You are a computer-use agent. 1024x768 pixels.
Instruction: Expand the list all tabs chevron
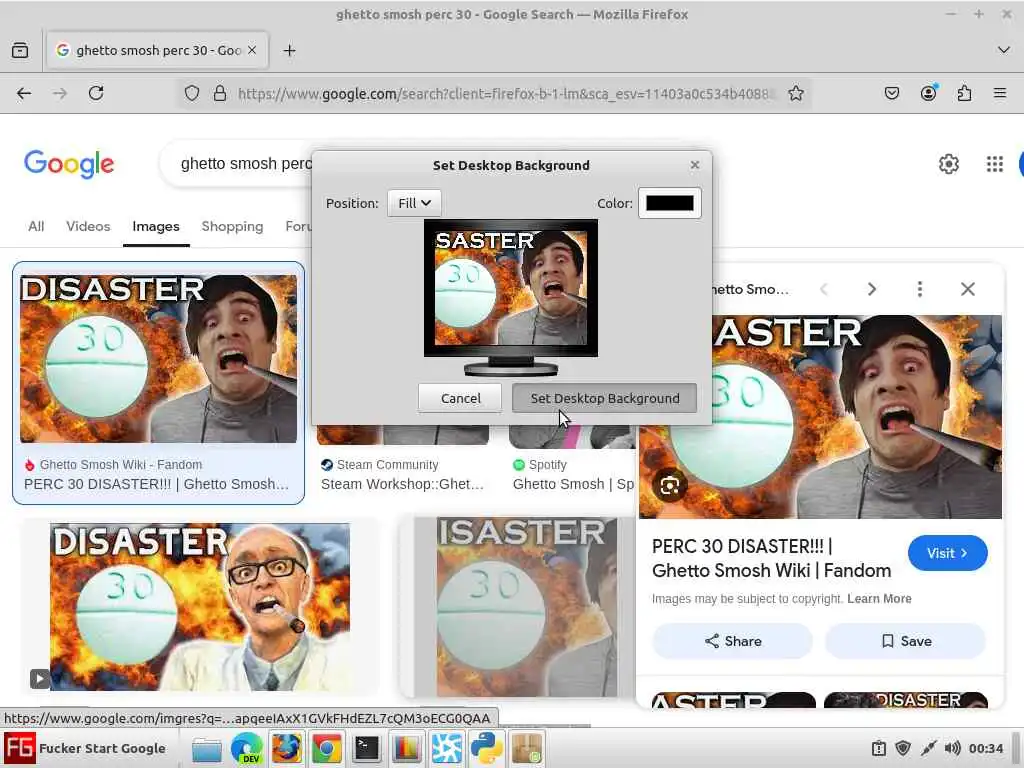(x=1004, y=50)
